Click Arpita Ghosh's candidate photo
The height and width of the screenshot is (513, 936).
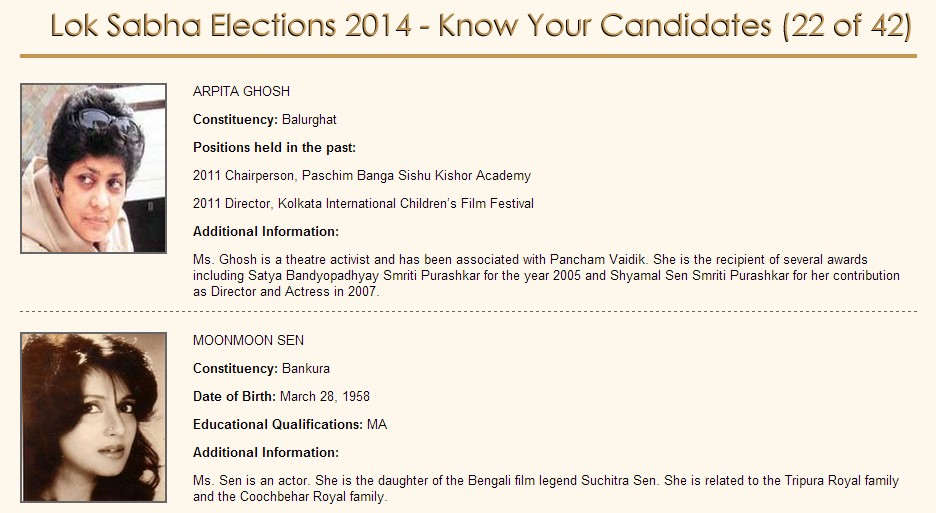(93, 168)
